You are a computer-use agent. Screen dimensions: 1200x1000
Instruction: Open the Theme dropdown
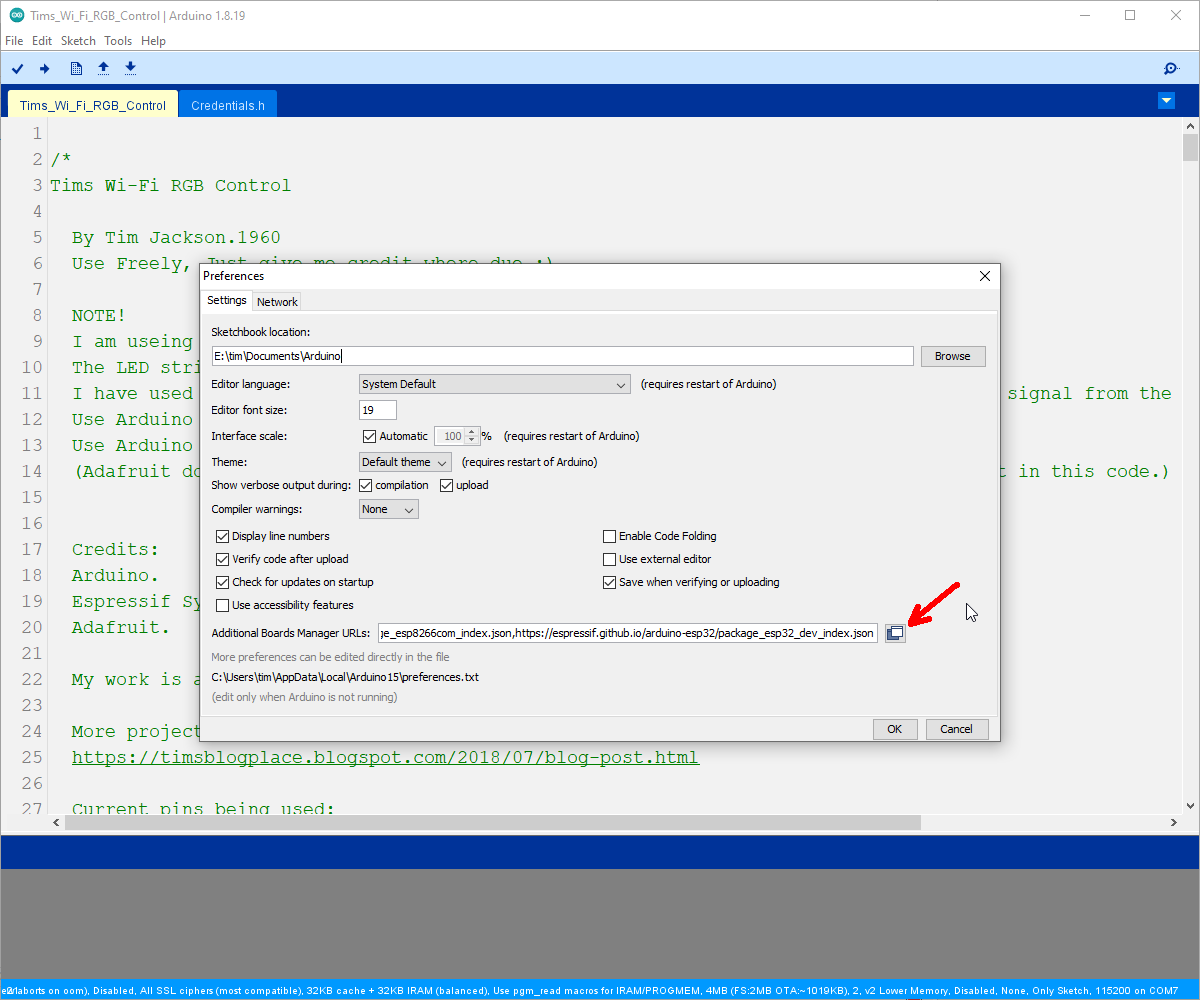pyautogui.click(x=405, y=462)
